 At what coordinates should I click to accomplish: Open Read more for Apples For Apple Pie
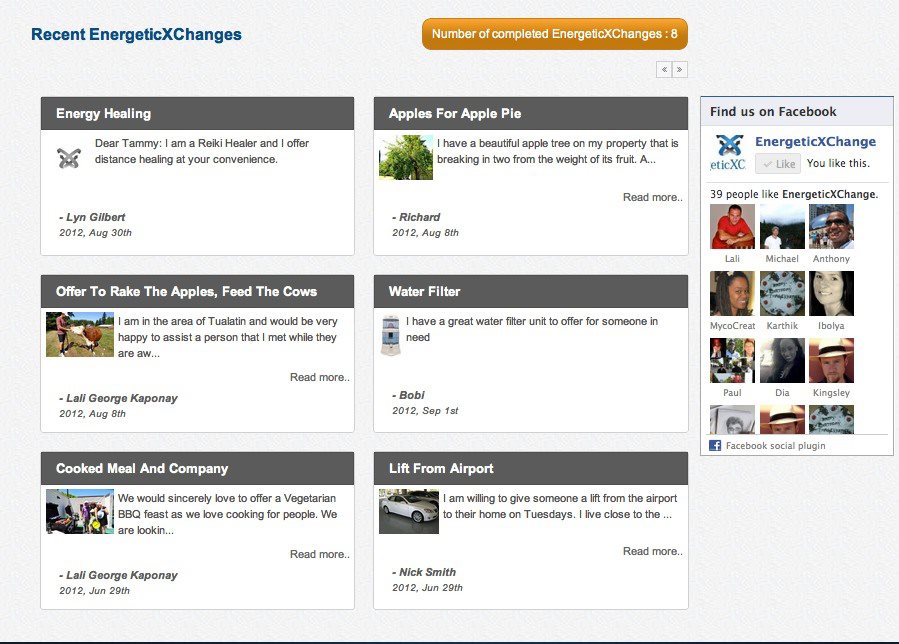[652, 197]
